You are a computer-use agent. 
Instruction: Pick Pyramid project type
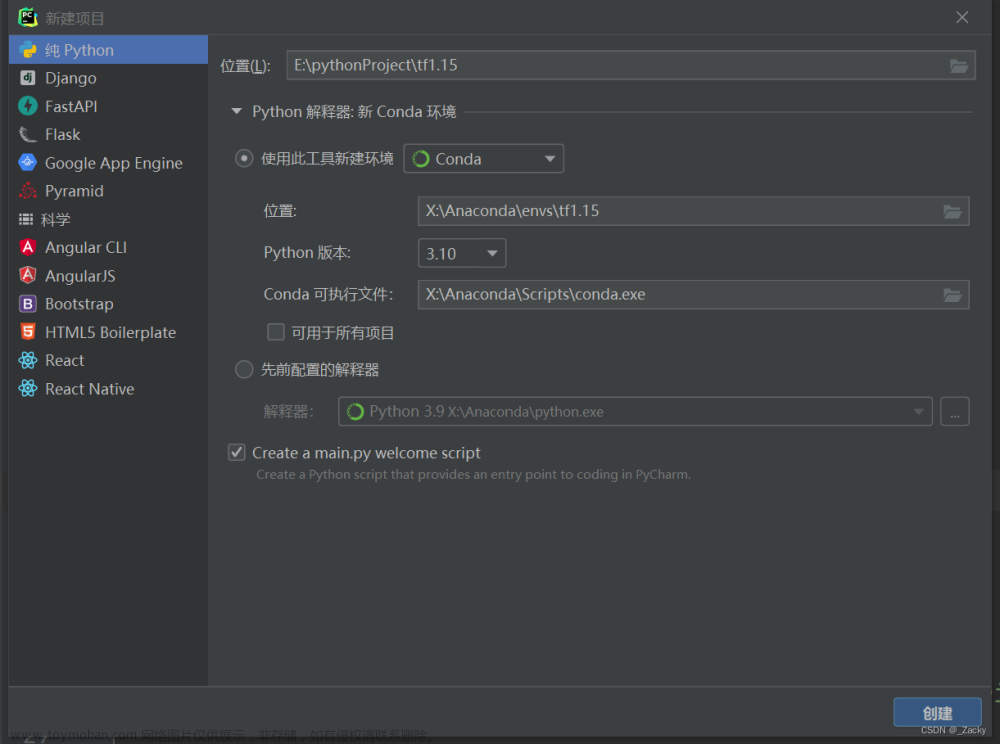pos(108,191)
